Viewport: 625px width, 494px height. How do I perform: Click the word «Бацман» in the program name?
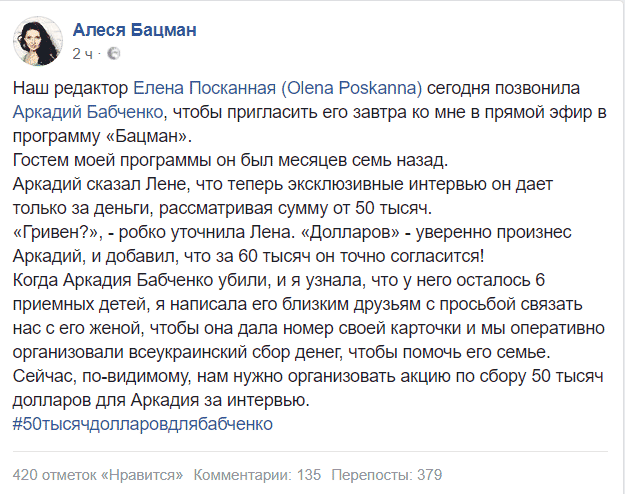click(148, 135)
